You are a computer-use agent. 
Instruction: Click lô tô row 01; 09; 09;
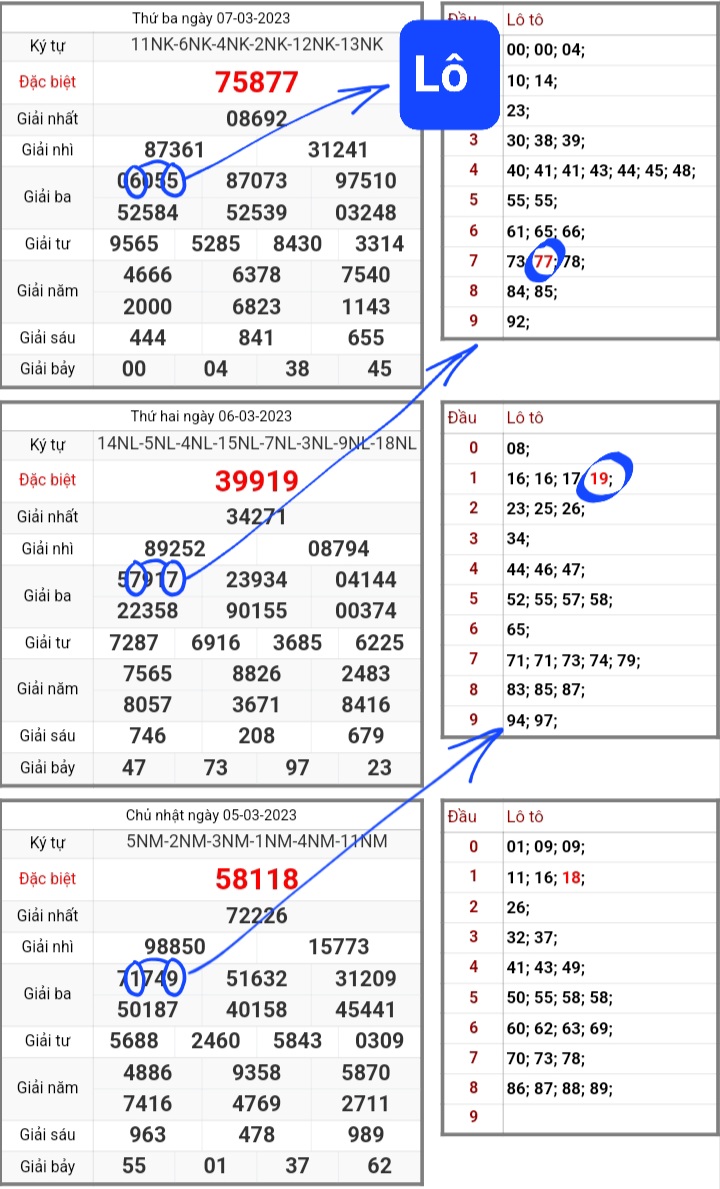(x=546, y=846)
